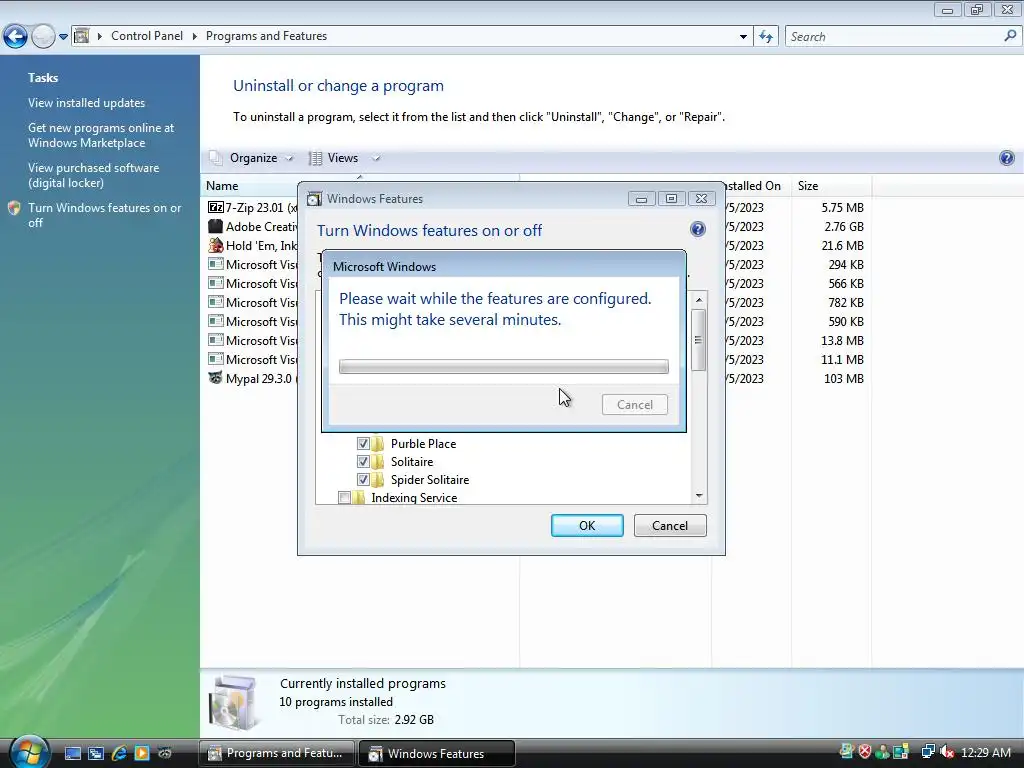1024x768 pixels.
Task: Click the features list scroll up arrow
Action: coord(699,300)
